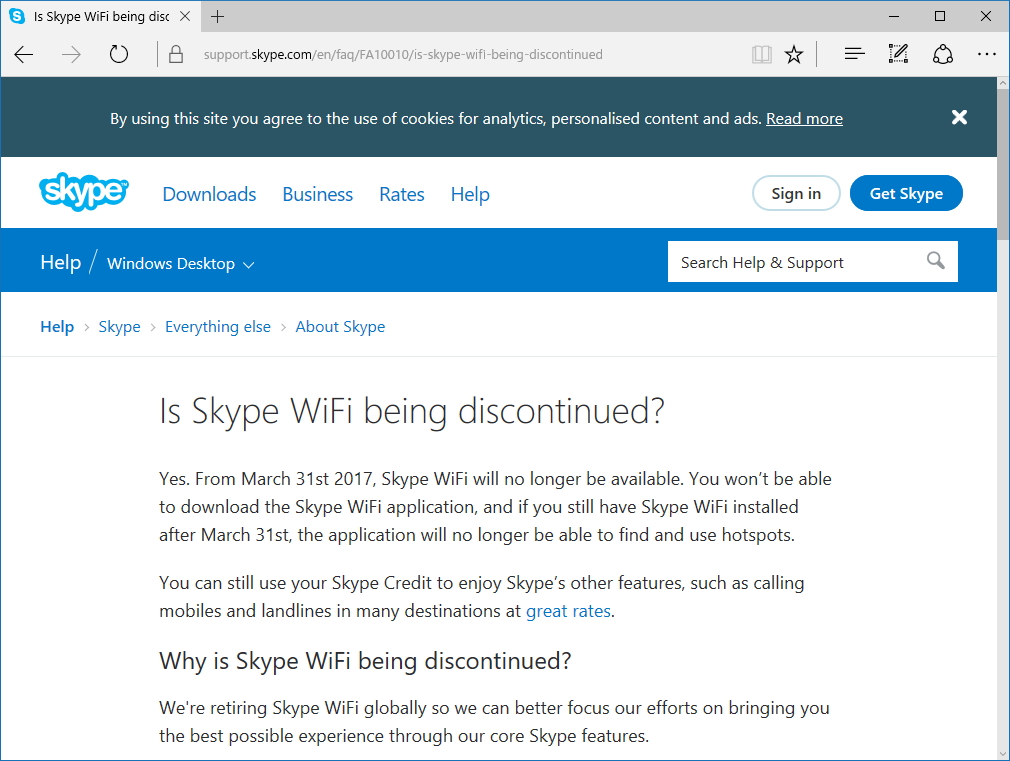Start a Web Note on this page

coord(897,54)
